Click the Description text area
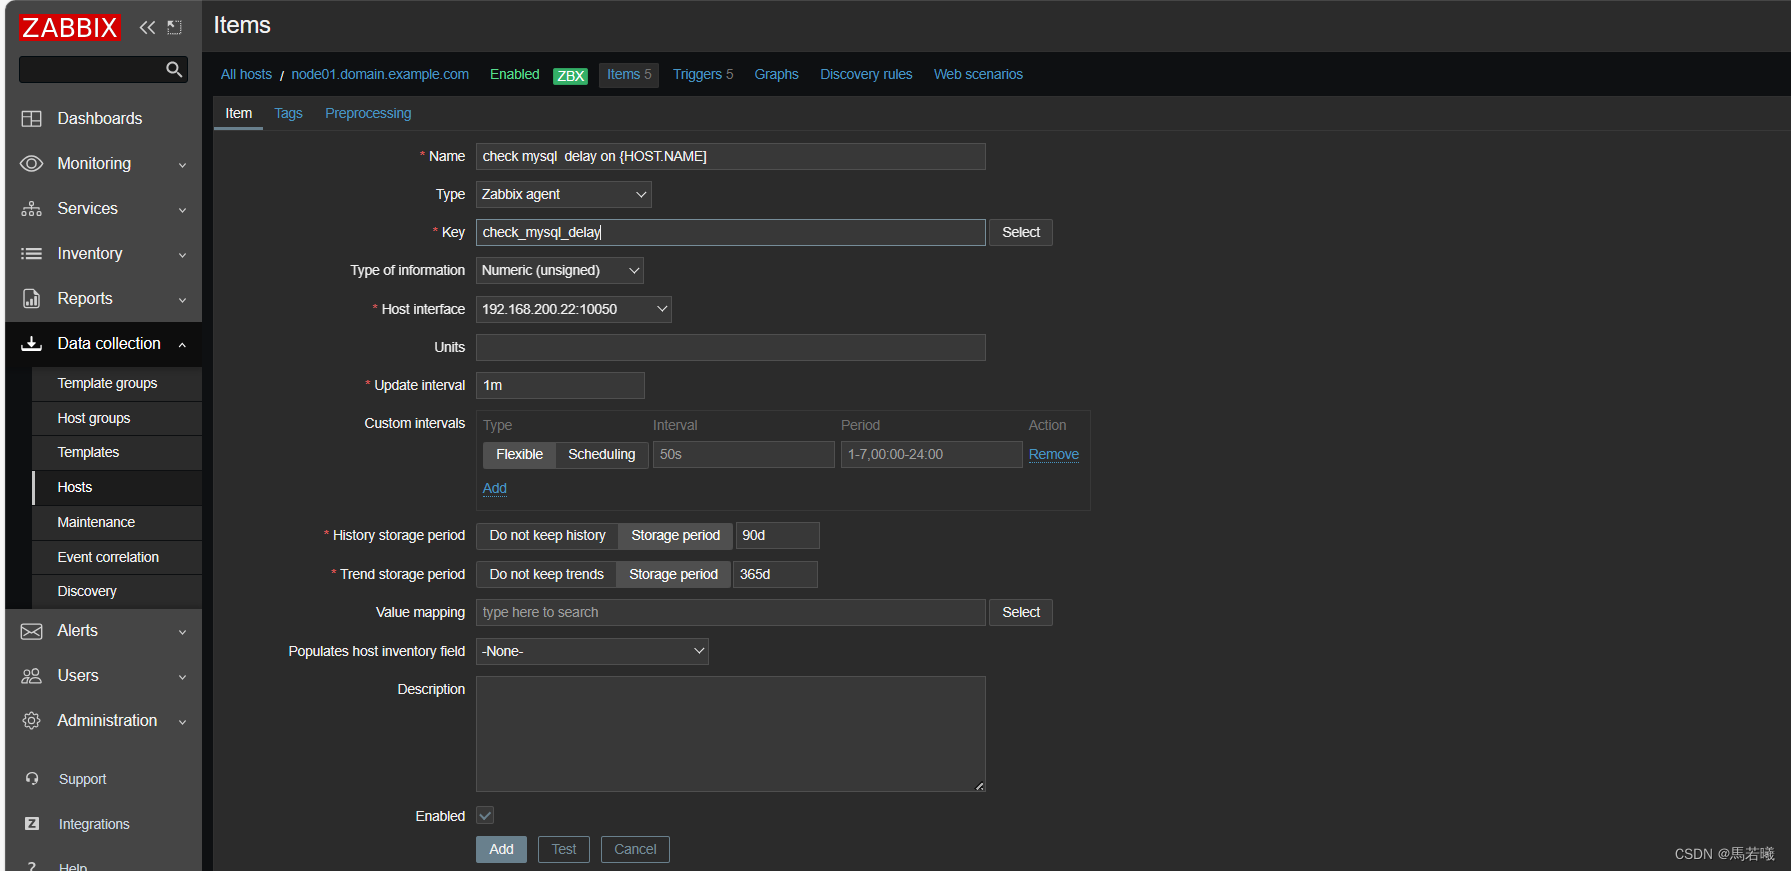The width and height of the screenshot is (1791, 871). [730, 734]
